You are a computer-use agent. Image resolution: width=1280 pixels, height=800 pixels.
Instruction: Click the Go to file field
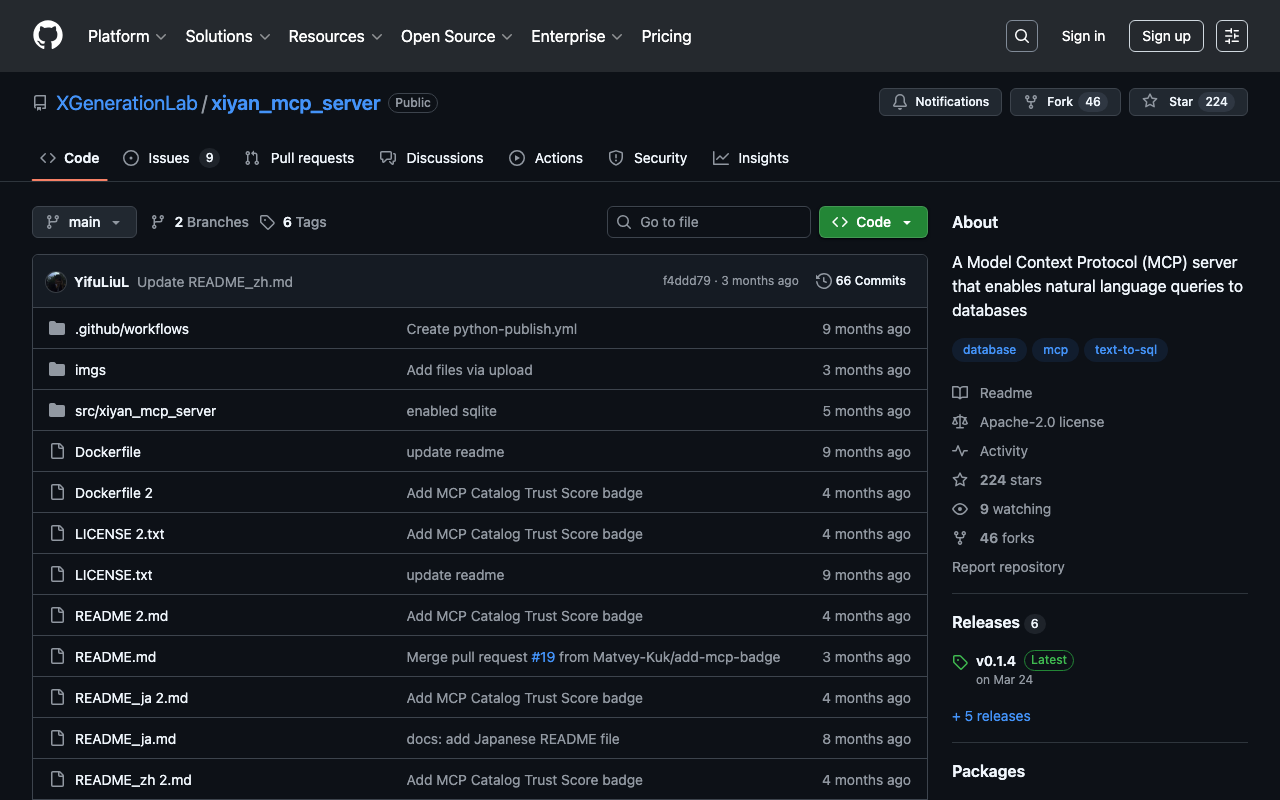[708, 222]
